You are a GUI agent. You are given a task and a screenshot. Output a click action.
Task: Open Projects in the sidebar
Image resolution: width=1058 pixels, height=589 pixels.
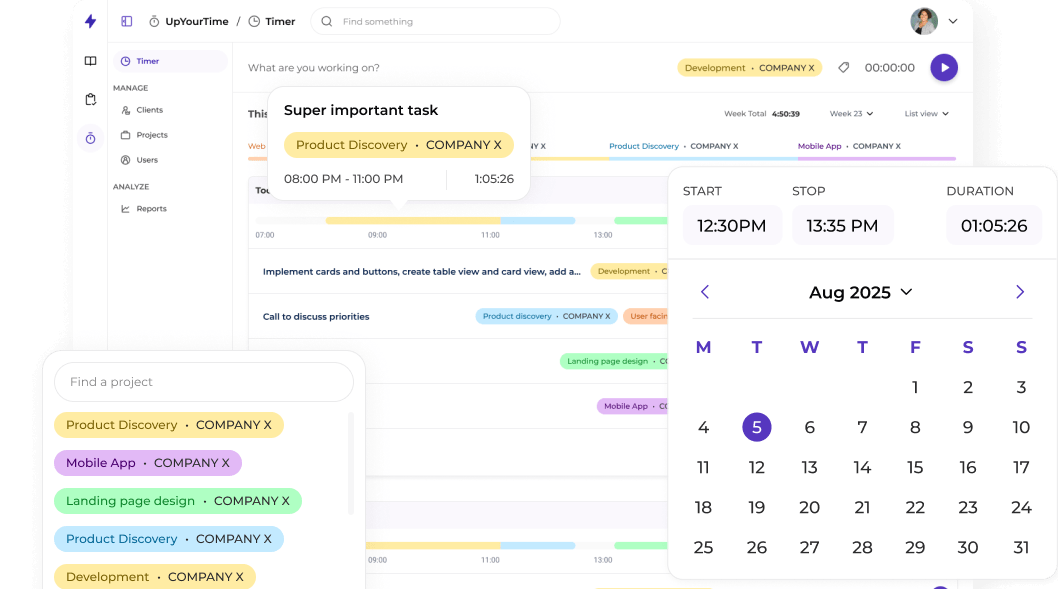[x=144, y=135]
